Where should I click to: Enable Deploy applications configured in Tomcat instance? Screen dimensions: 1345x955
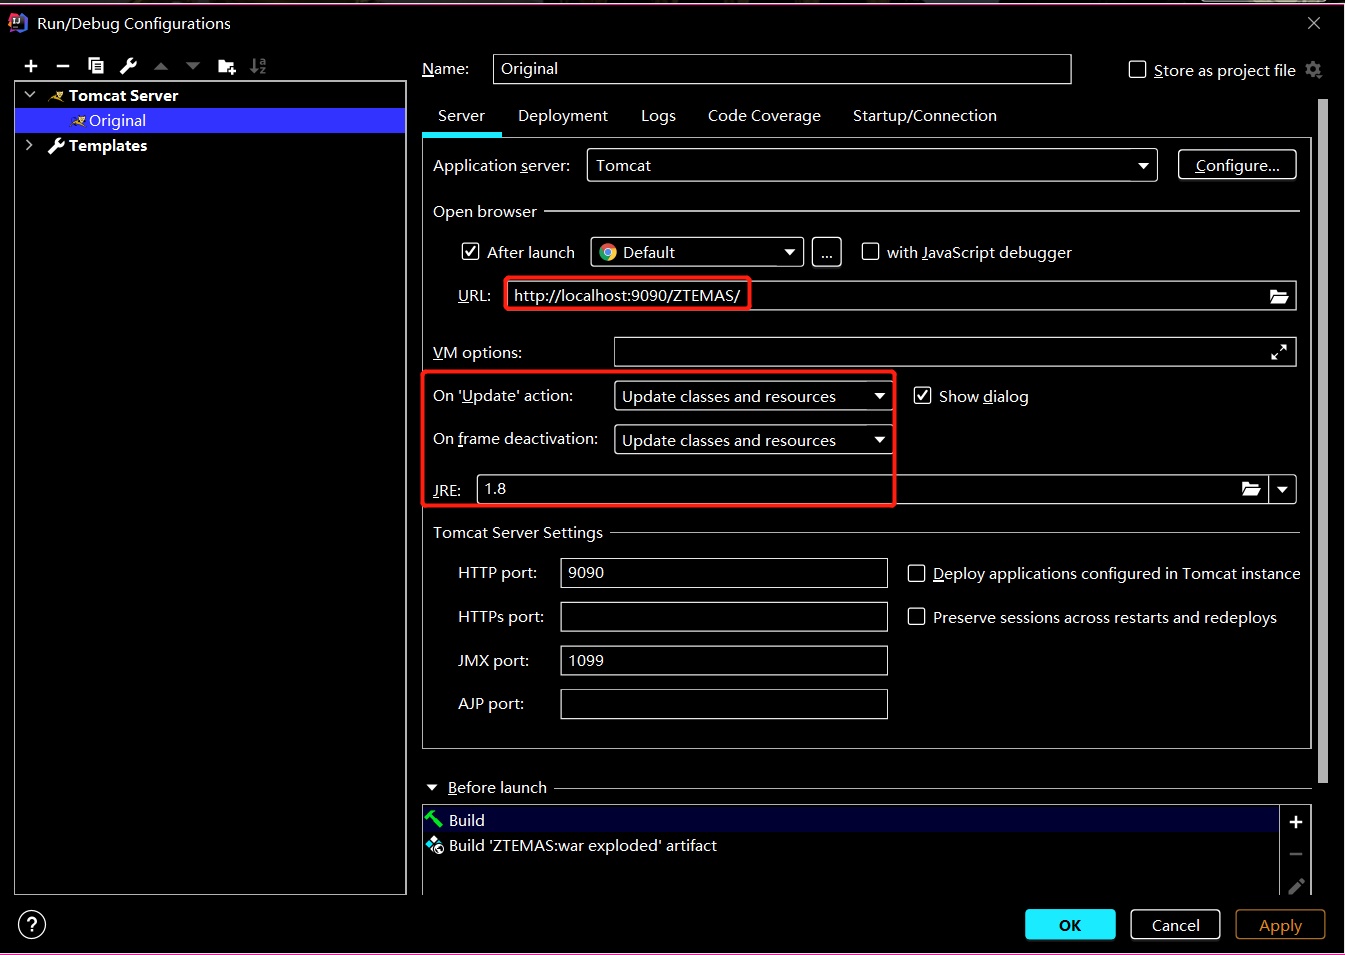pos(916,573)
